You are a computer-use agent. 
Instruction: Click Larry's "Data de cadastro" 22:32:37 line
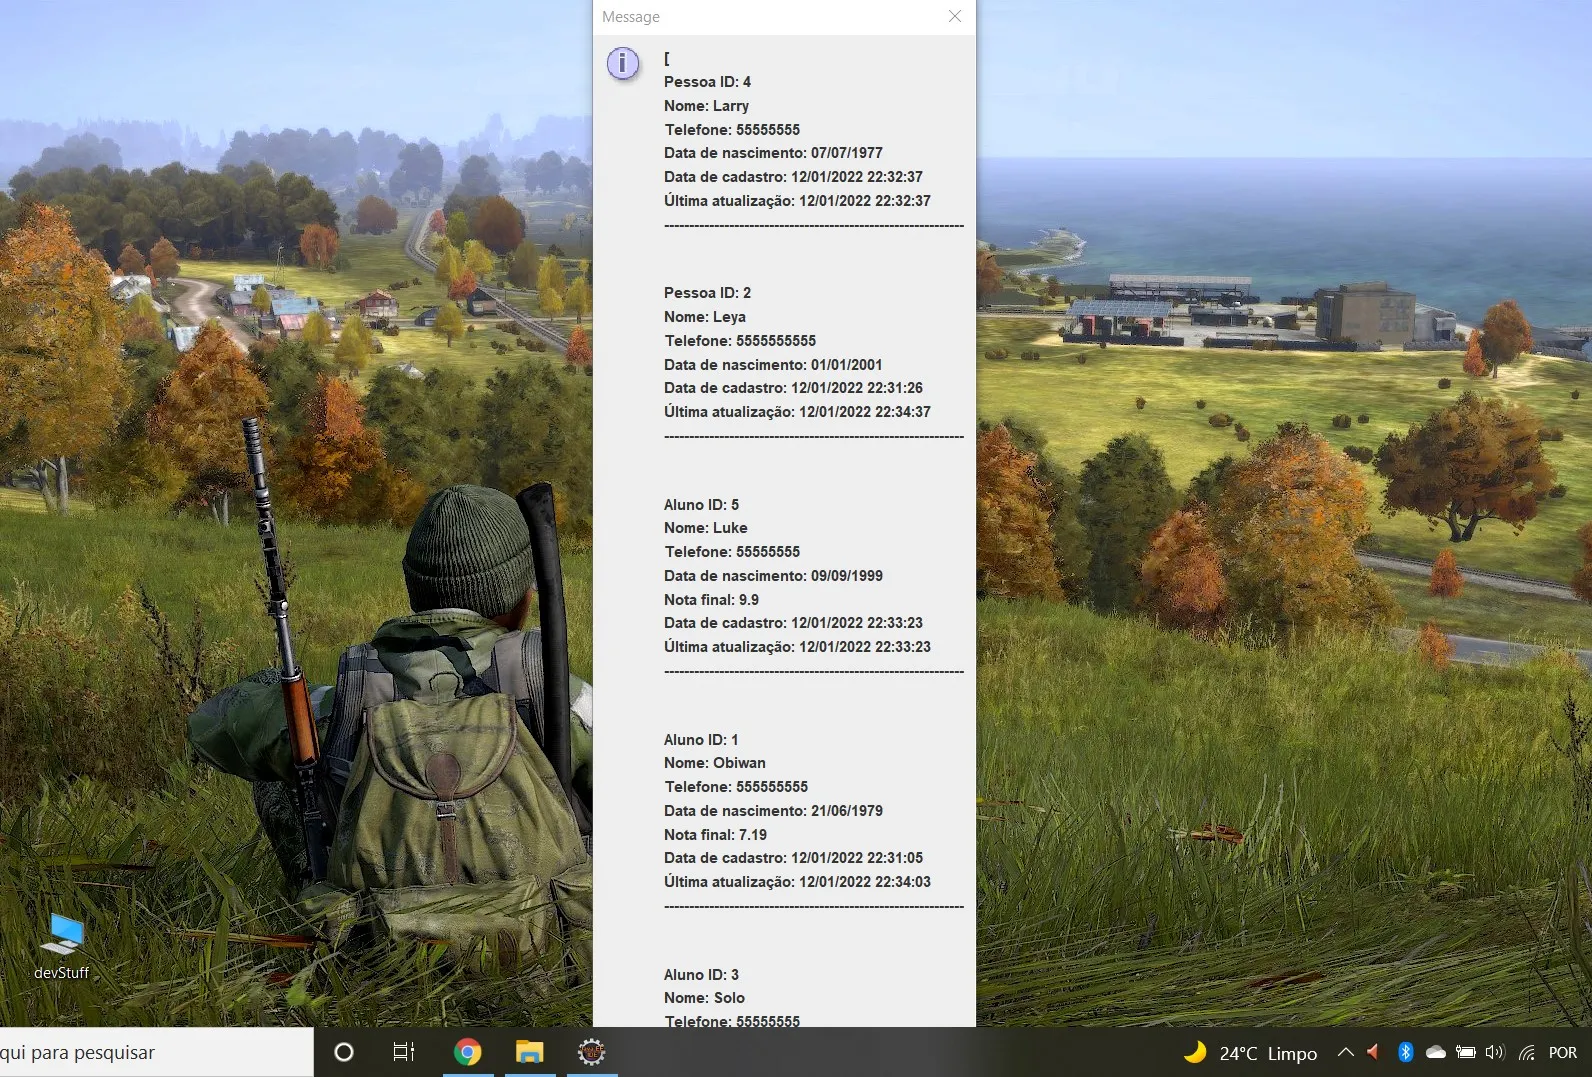pyautogui.click(x=794, y=177)
